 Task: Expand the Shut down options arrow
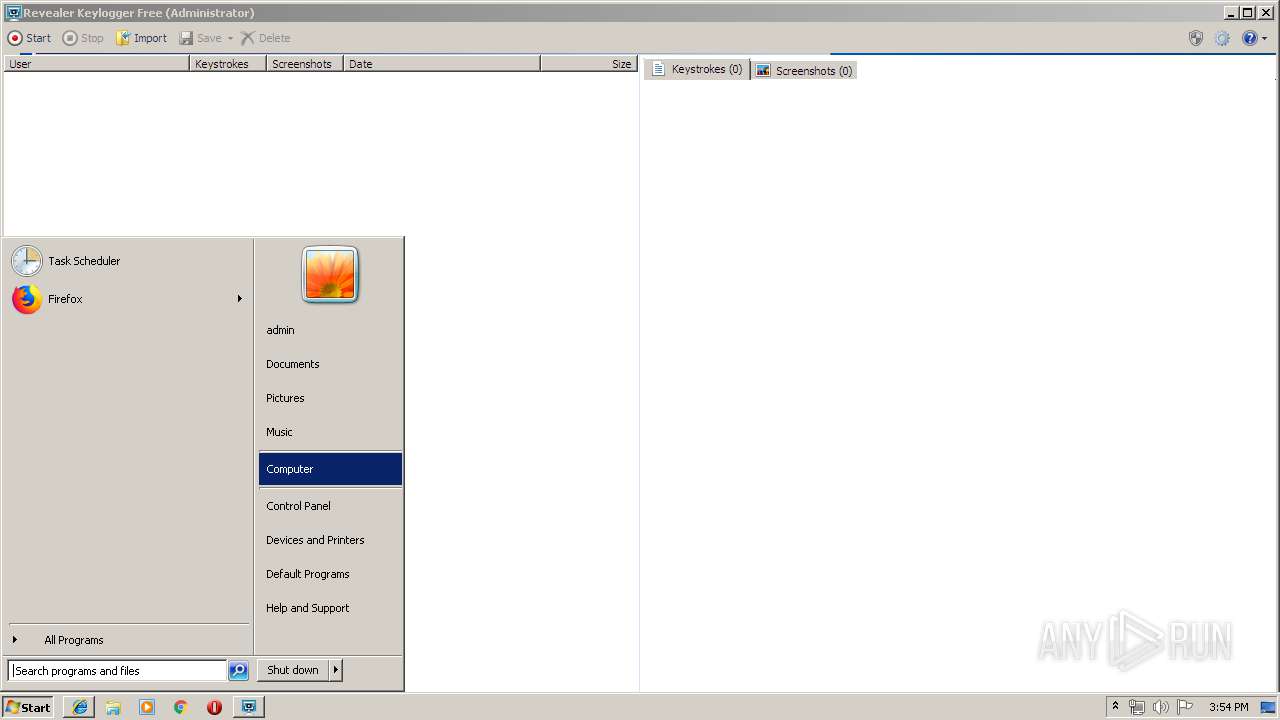pyautogui.click(x=336, y=670)
